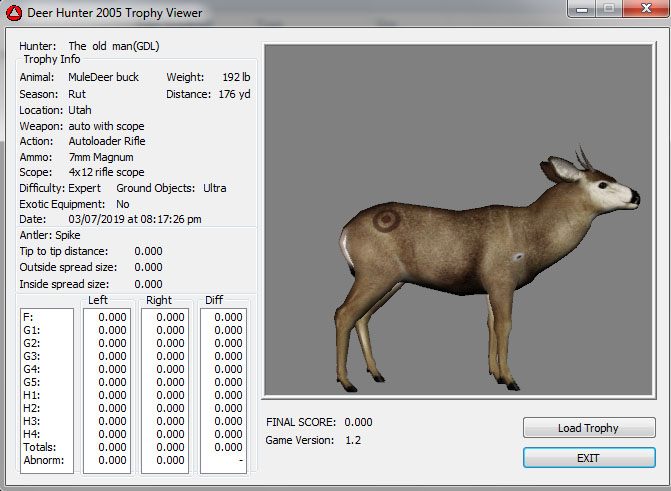Click the Left column header
This screenshot has height=491, width=671.
[x=98, y=300]
